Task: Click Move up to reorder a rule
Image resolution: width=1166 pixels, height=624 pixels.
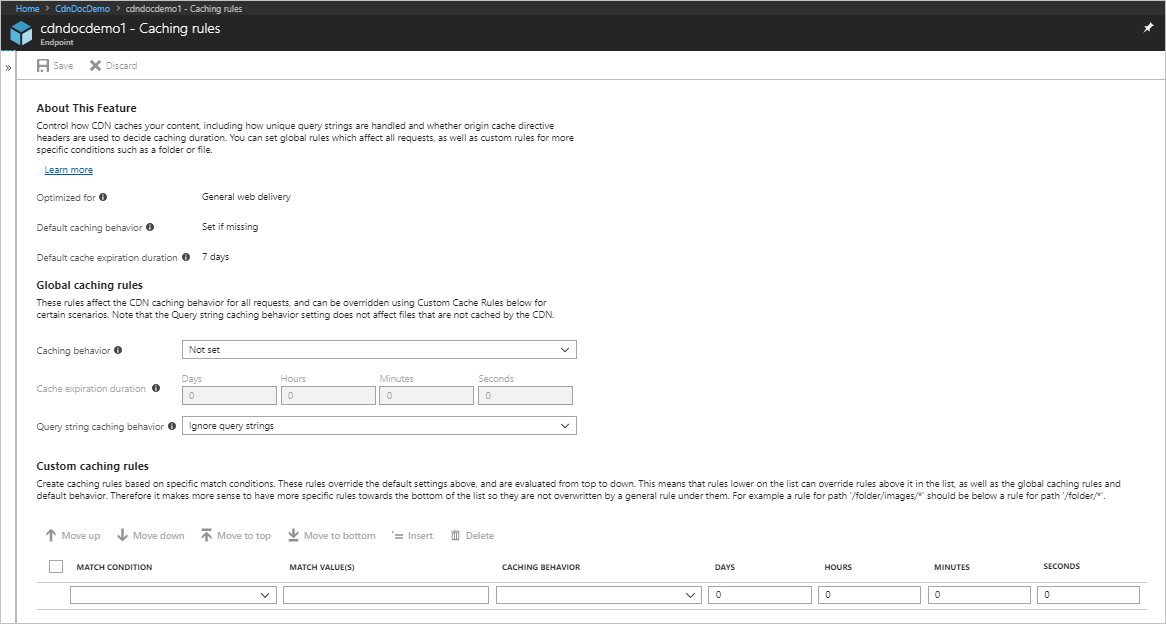Action: tap(71, 535)
